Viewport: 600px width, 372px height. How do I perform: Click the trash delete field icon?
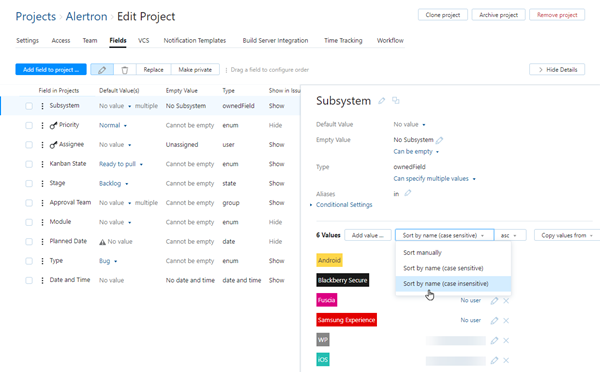[x=125, y=70]
